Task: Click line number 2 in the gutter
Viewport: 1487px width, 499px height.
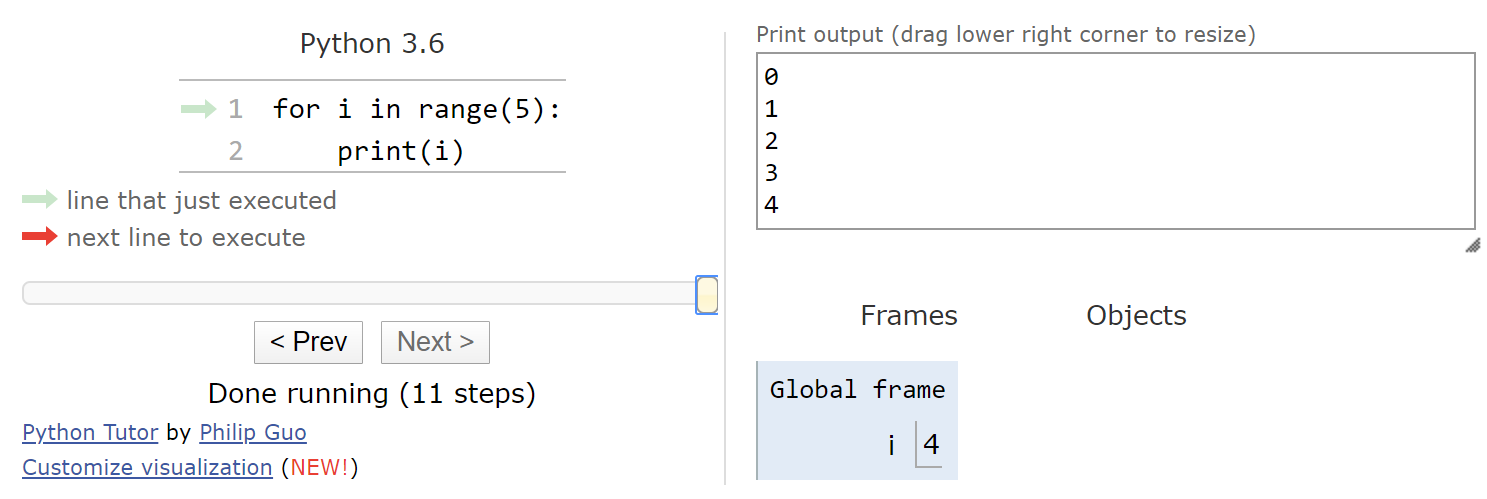Action: 235,151
